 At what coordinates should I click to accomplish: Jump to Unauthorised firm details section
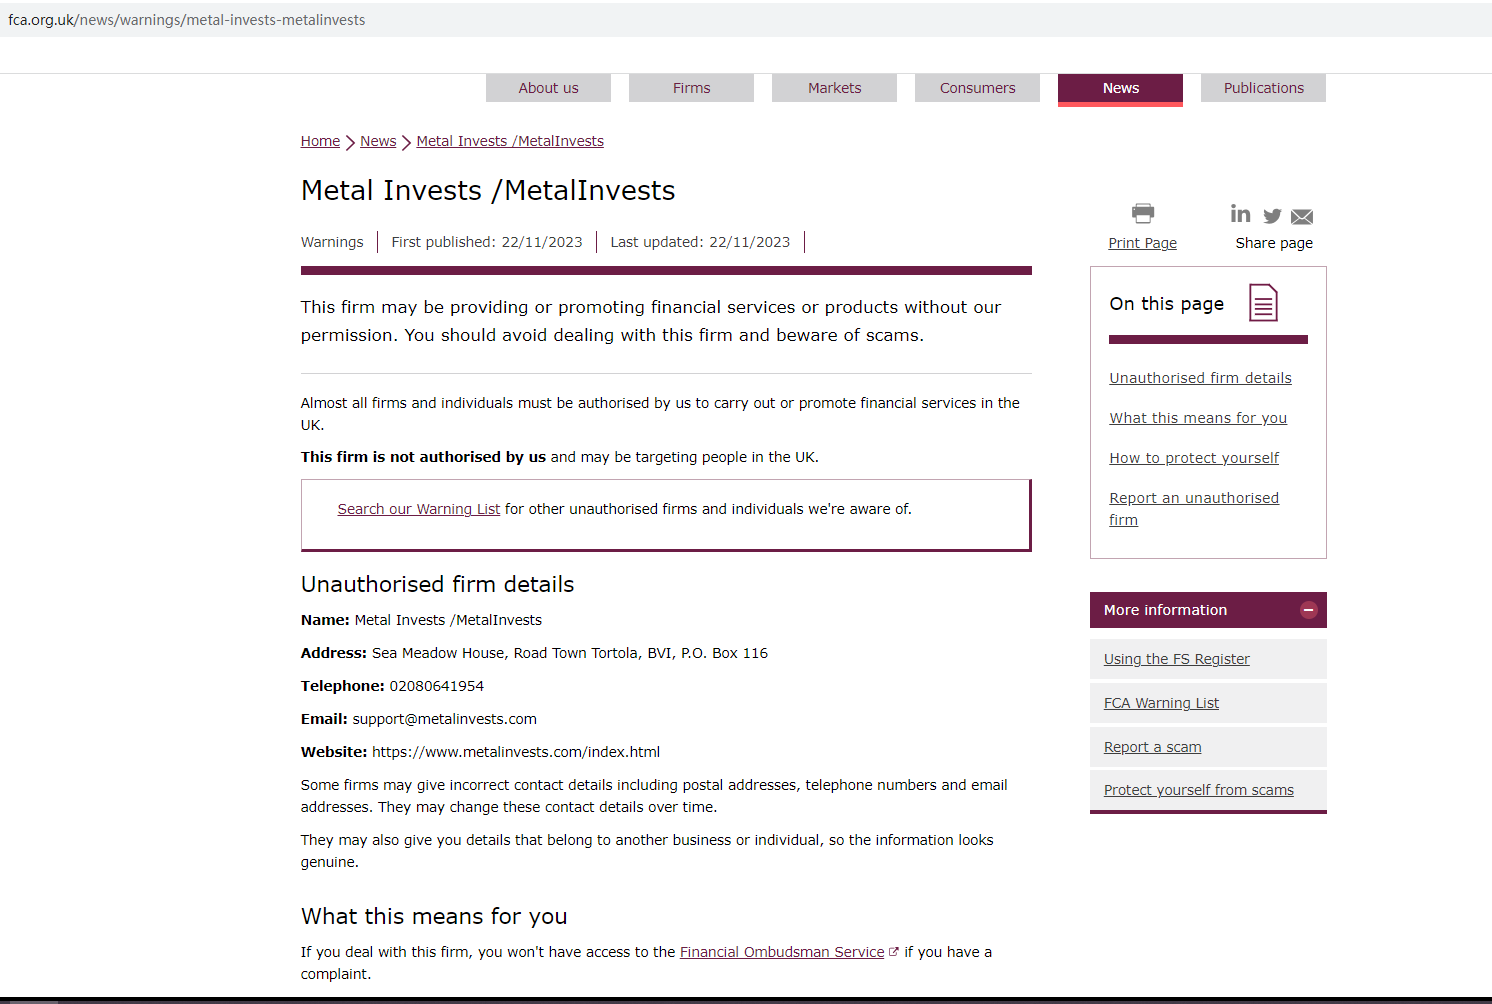tap(1200, 378)
